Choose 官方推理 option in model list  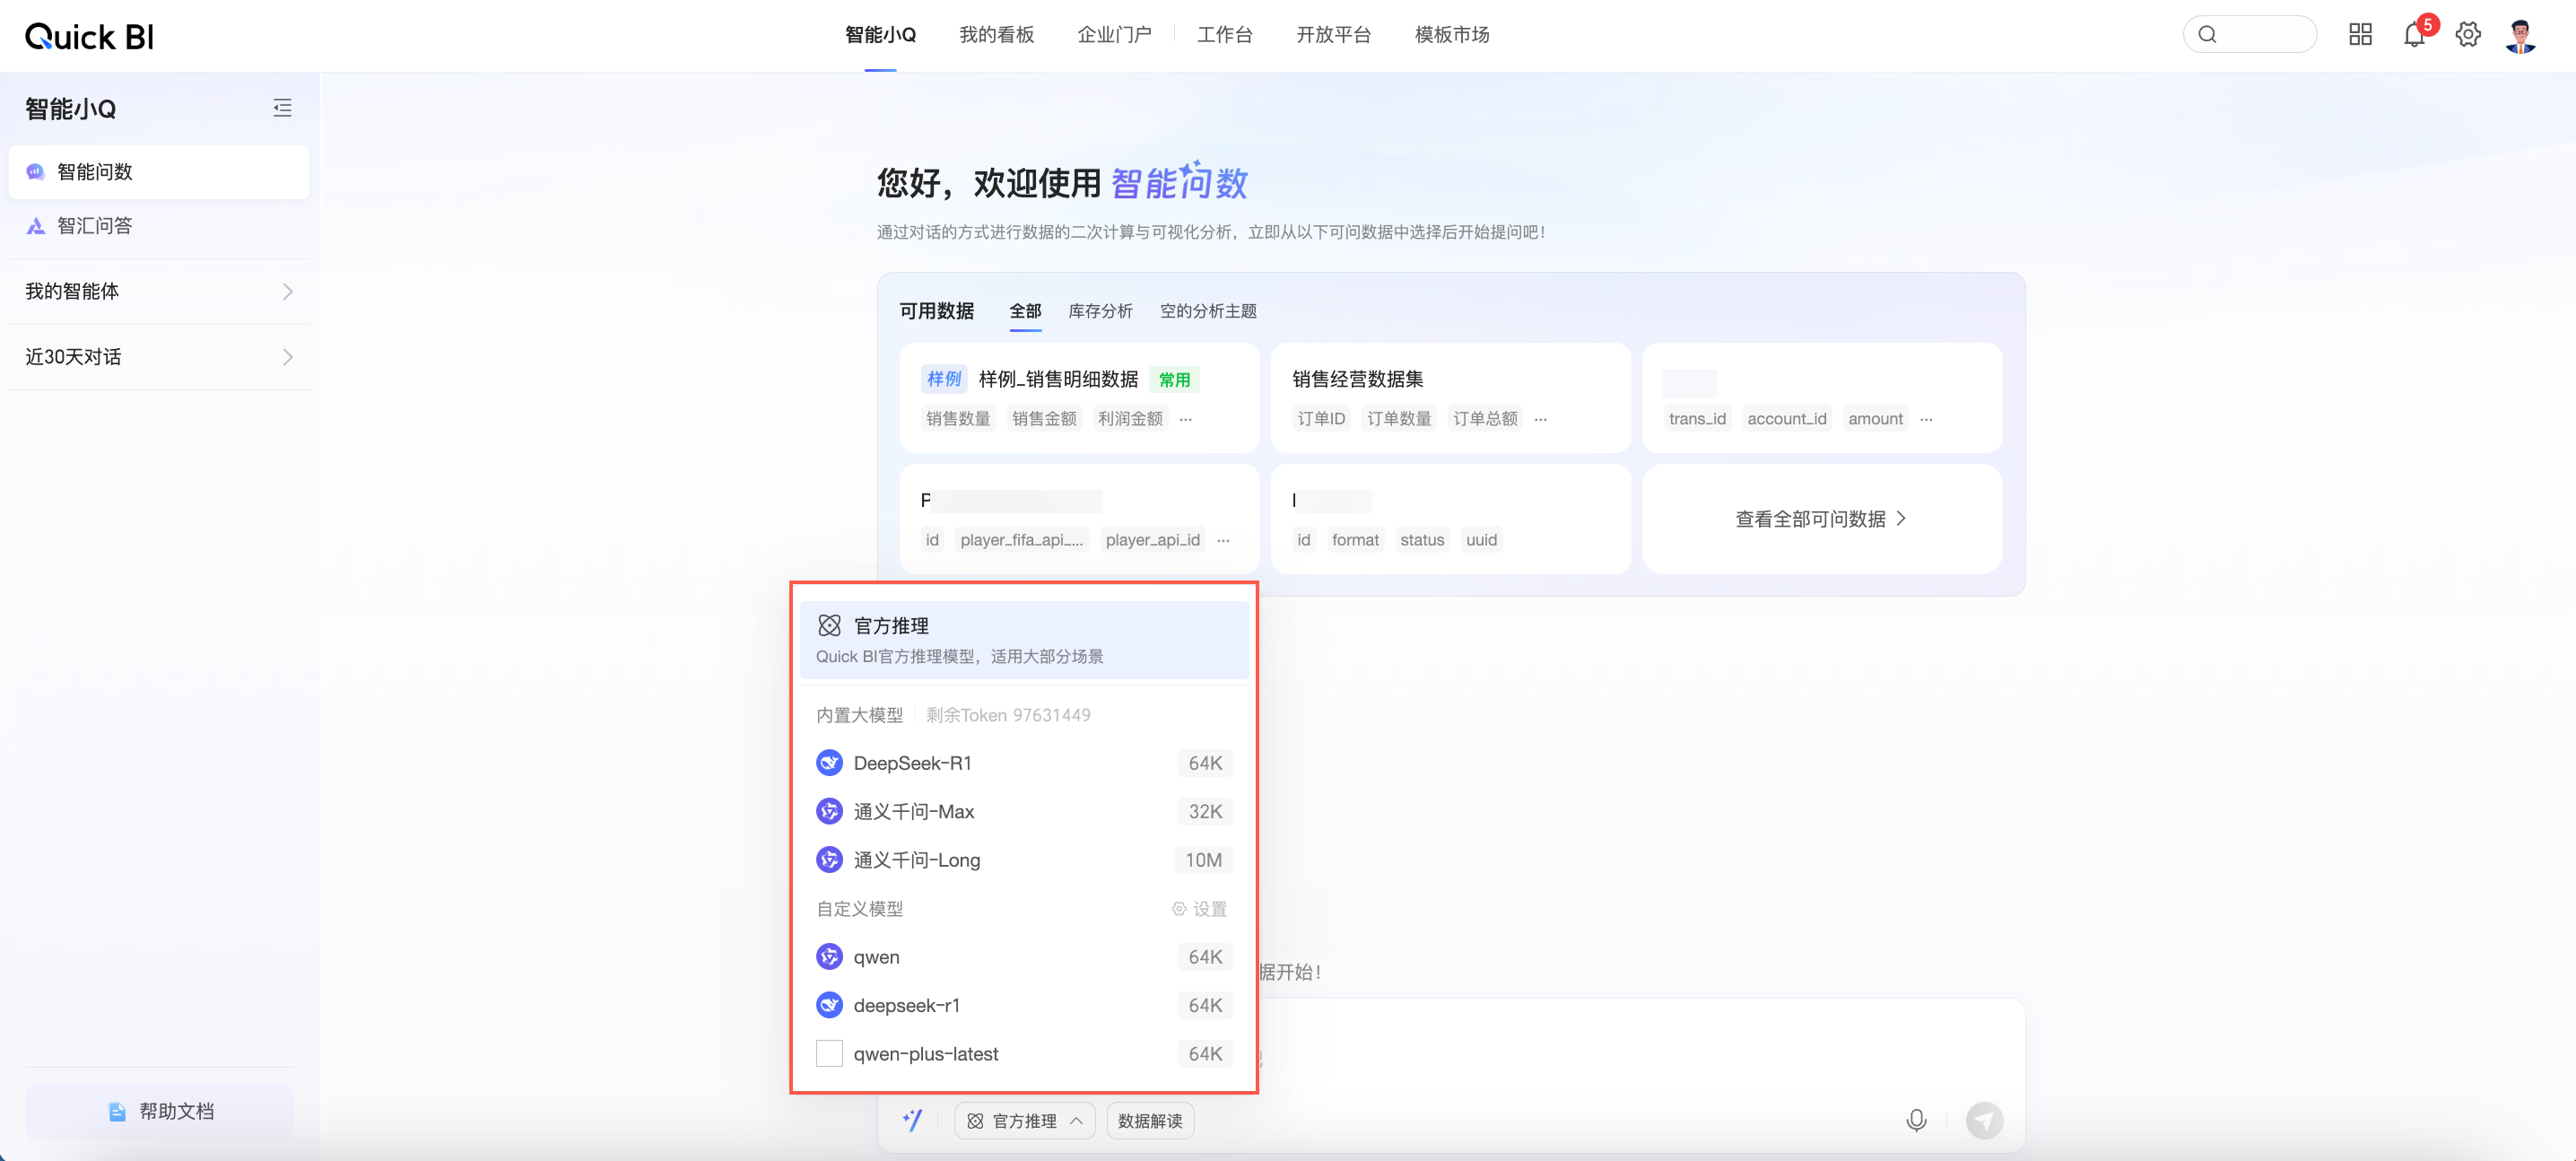pyautogui.click(x=1024, y=640)
